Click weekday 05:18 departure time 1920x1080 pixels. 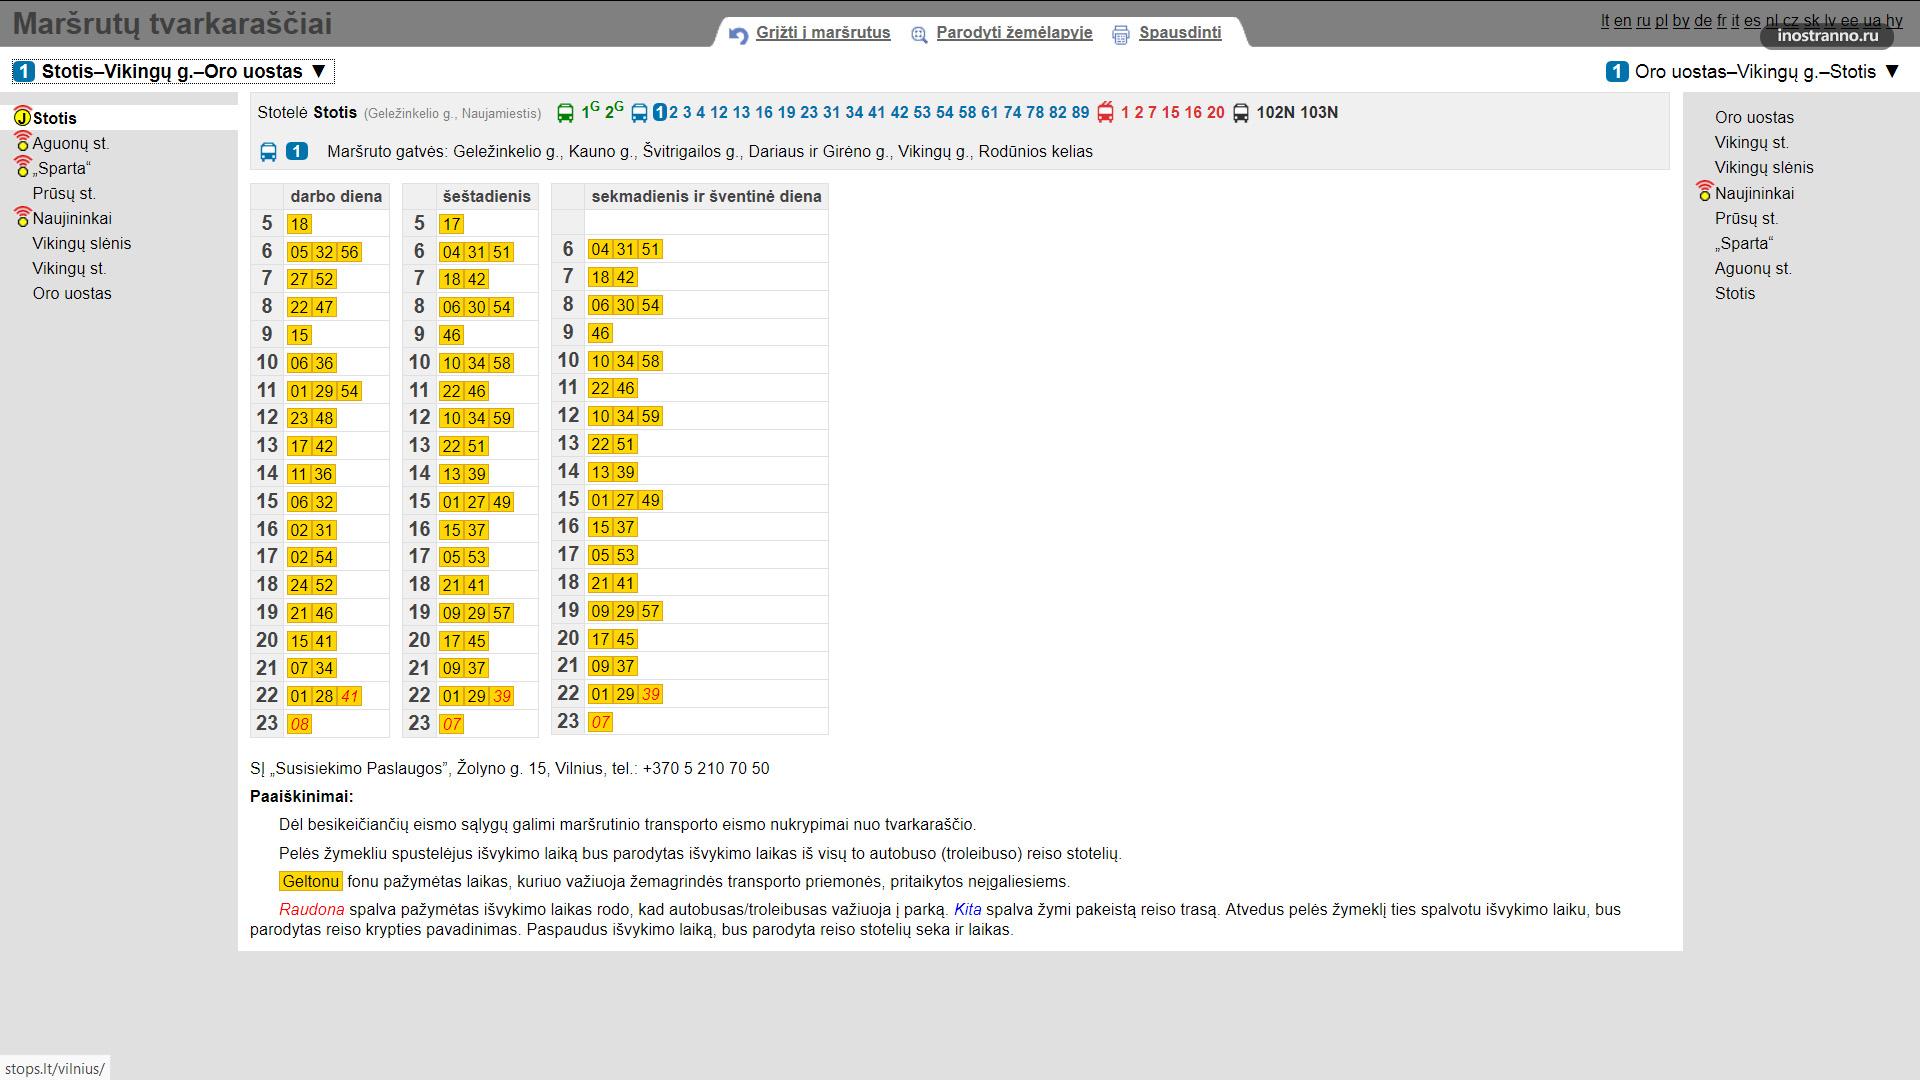[x=299, y=224]
